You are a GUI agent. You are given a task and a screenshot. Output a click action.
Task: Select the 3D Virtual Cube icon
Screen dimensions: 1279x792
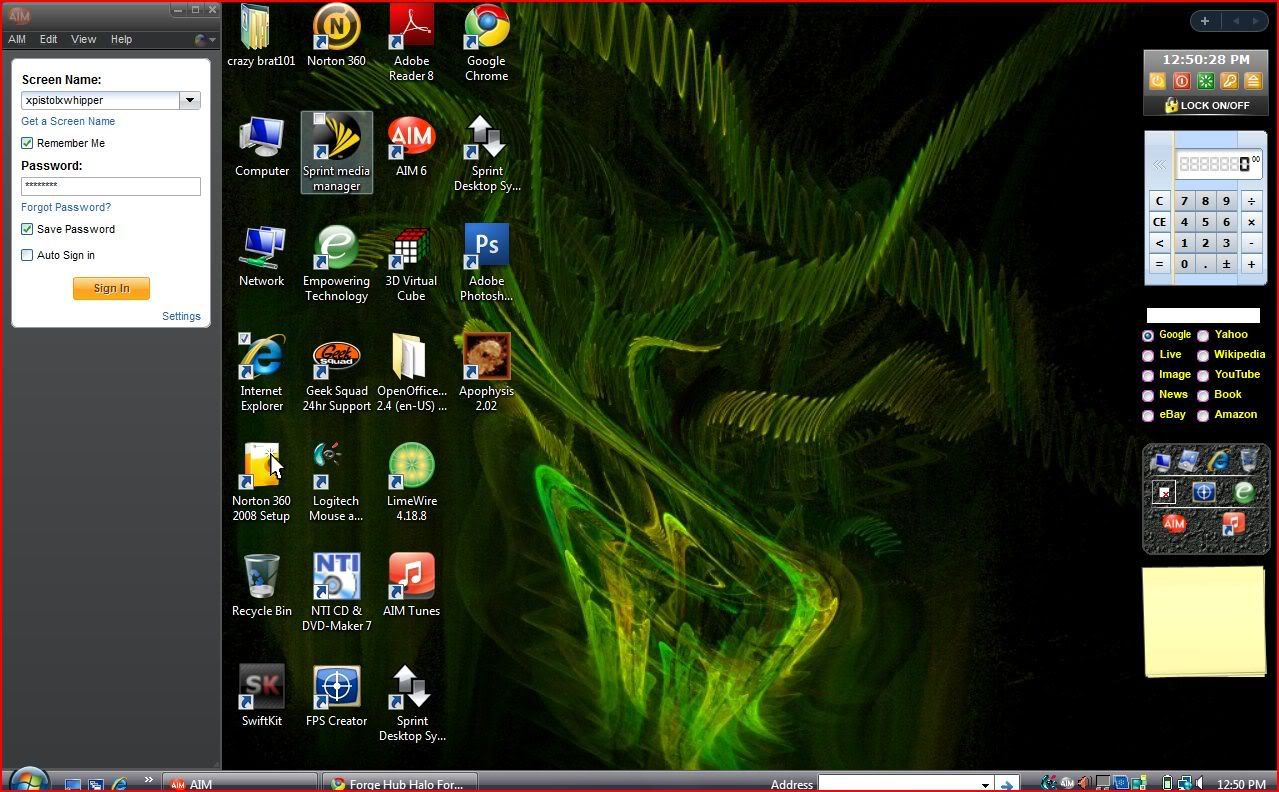[411, 262]
